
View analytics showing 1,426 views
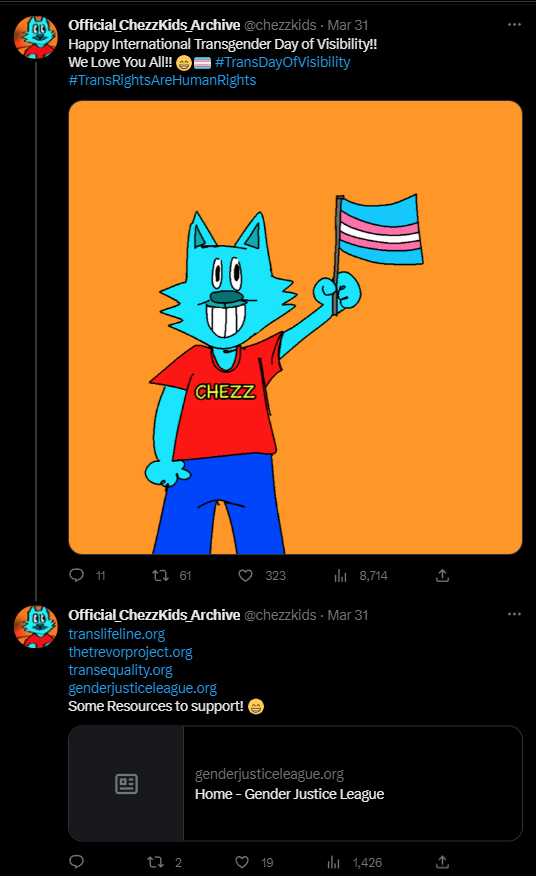click(x=334, y=862)
